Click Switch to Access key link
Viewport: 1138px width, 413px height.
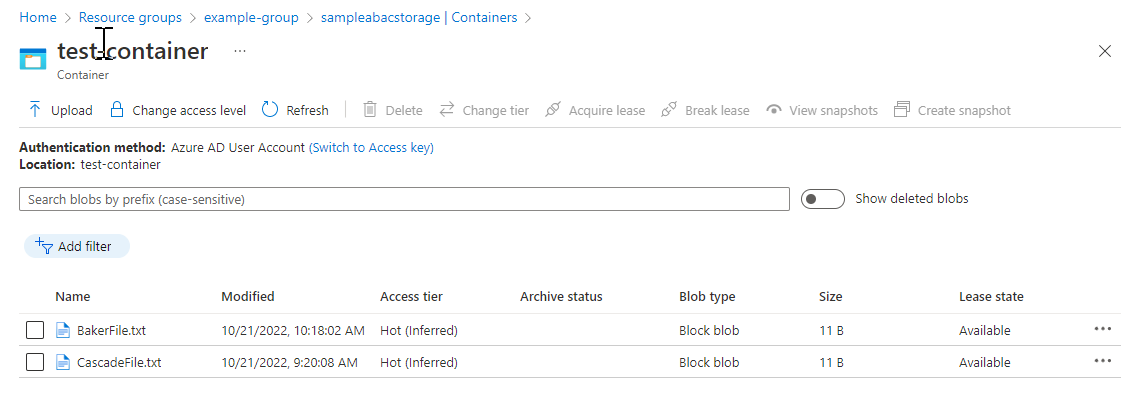point(371,147)
